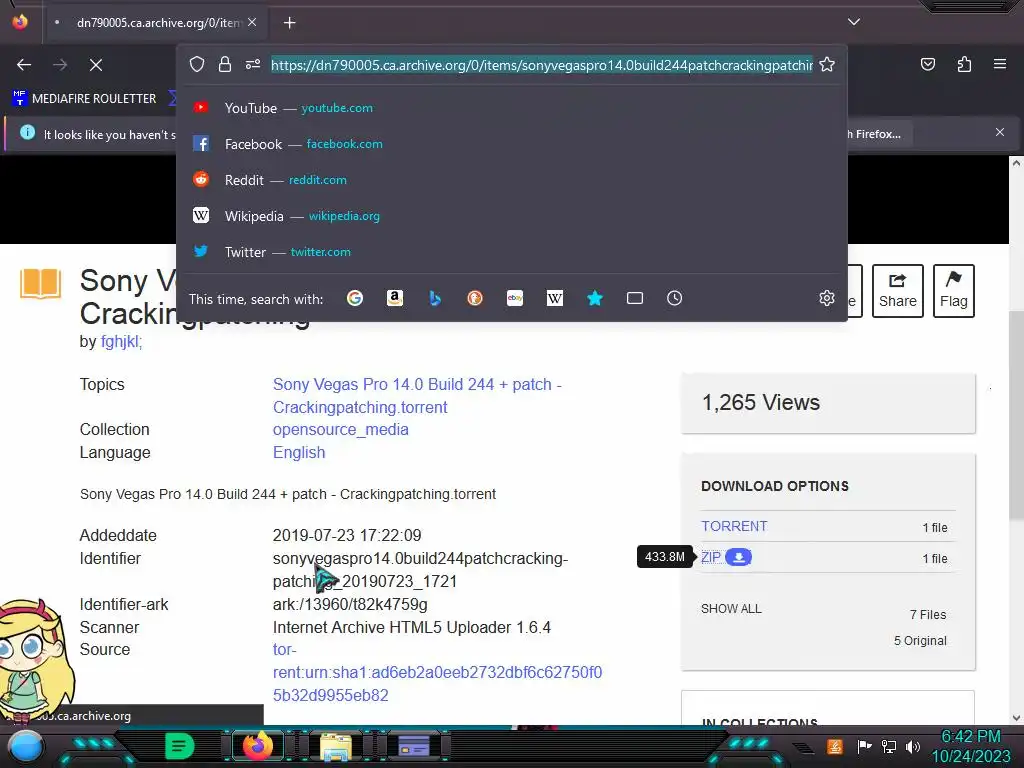Viewport: 1024px width, 768px height.
Task: Click the URL address field
Action: coord(541,65)
